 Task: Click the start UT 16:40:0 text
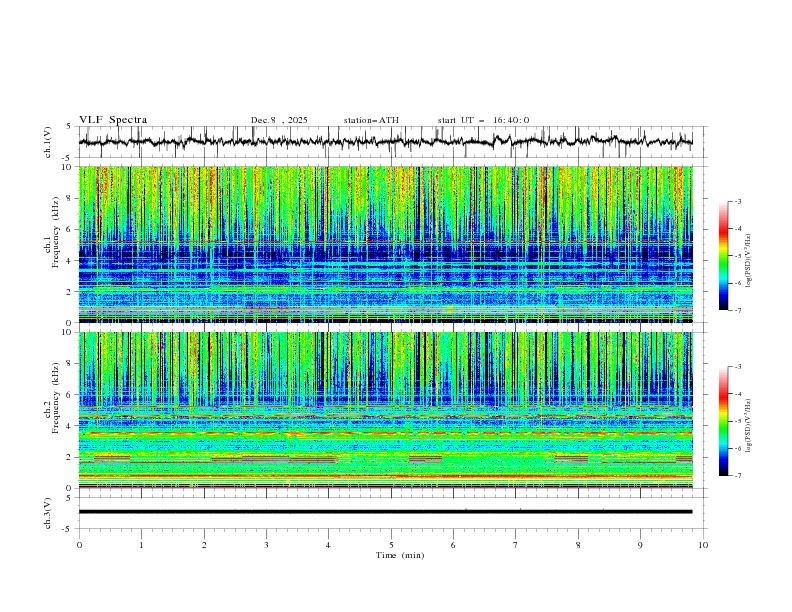pos(483,120)
